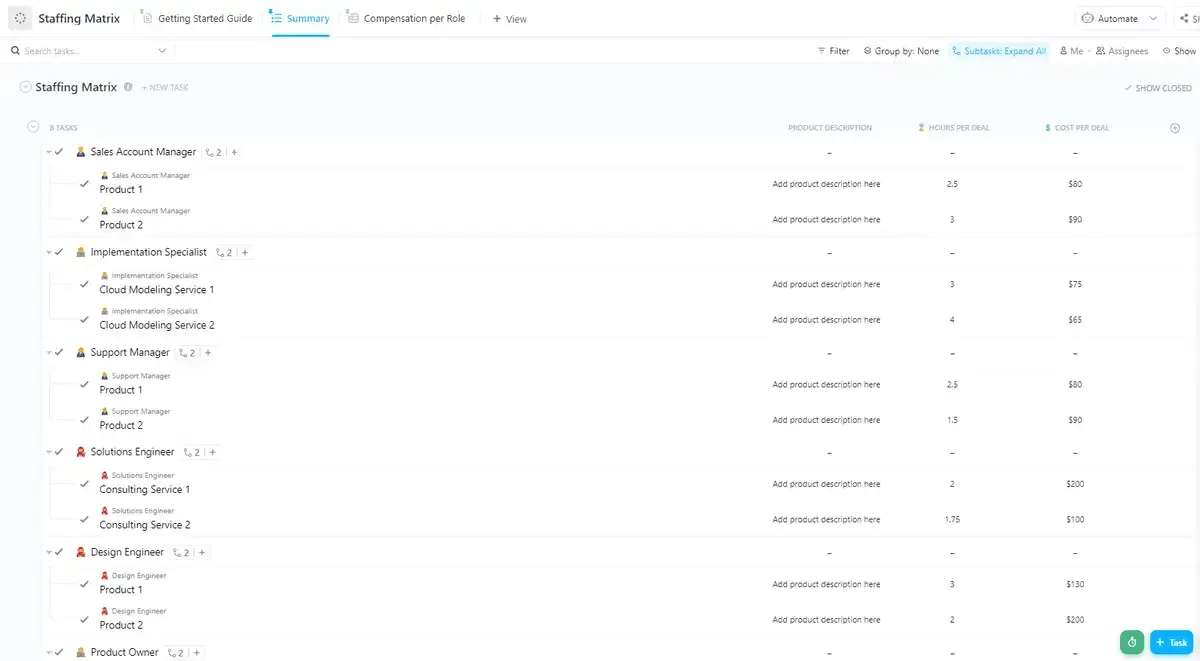Viewport: 1200px width, 661px height.
Task: Click the Design Engineer subtask count icon
Action: tap(181, 552)
